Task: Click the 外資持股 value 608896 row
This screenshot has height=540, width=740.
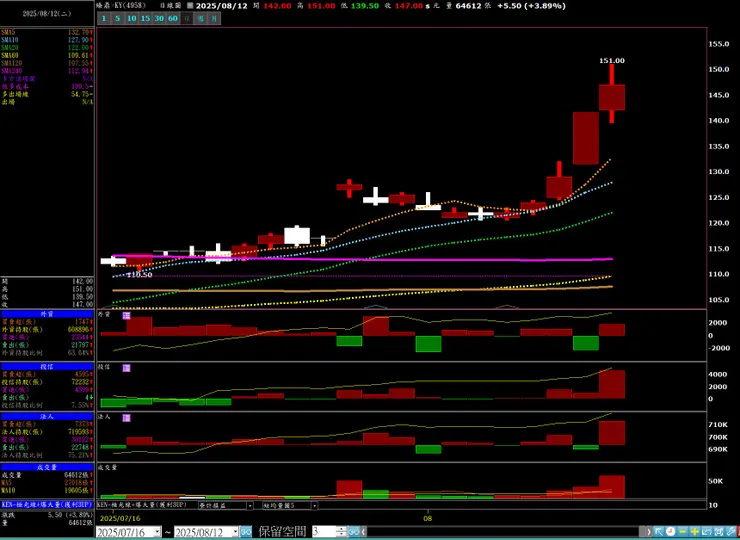Action: point(47,329)
